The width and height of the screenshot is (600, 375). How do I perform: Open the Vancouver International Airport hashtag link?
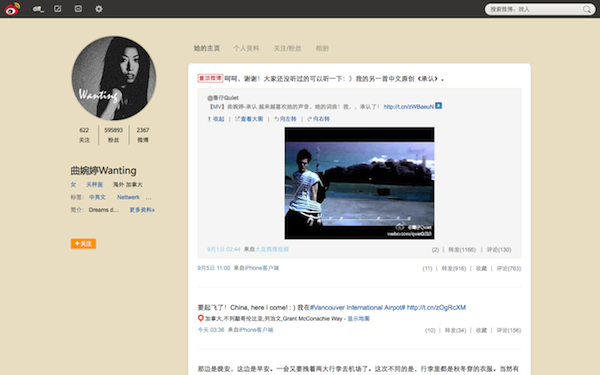tap(357, 307)
